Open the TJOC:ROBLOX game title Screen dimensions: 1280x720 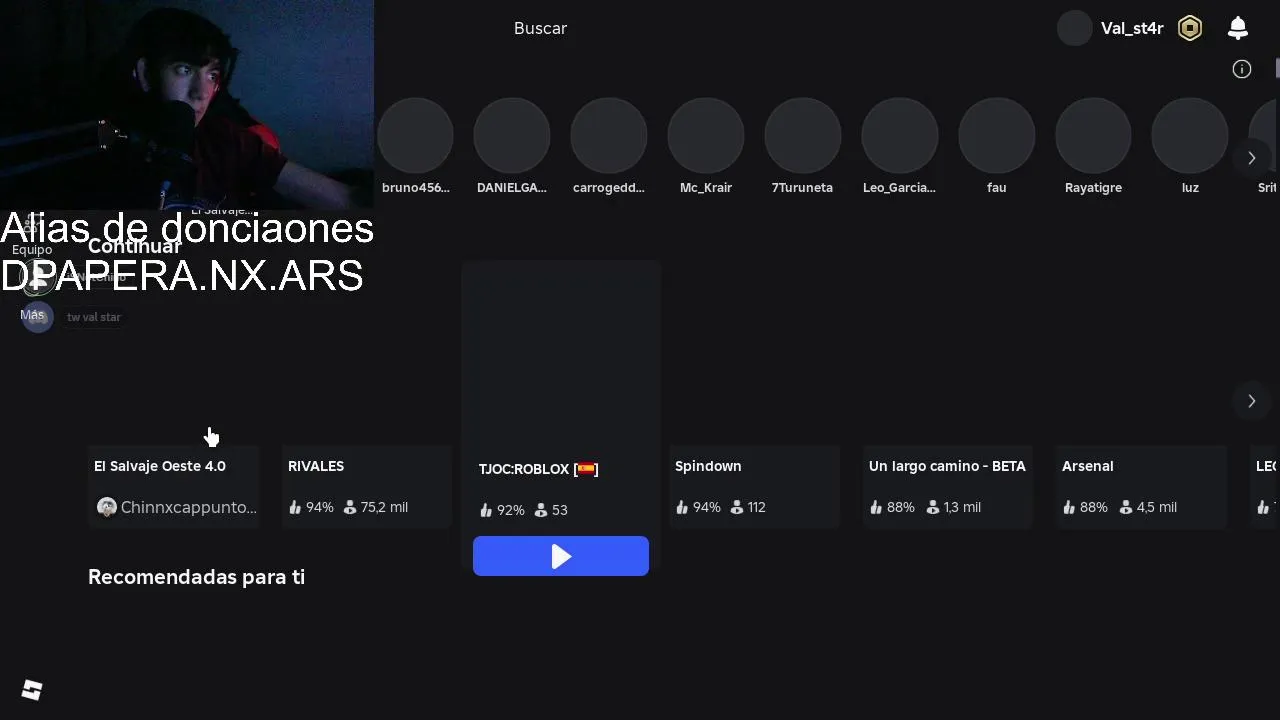click(x=538, y=469)
